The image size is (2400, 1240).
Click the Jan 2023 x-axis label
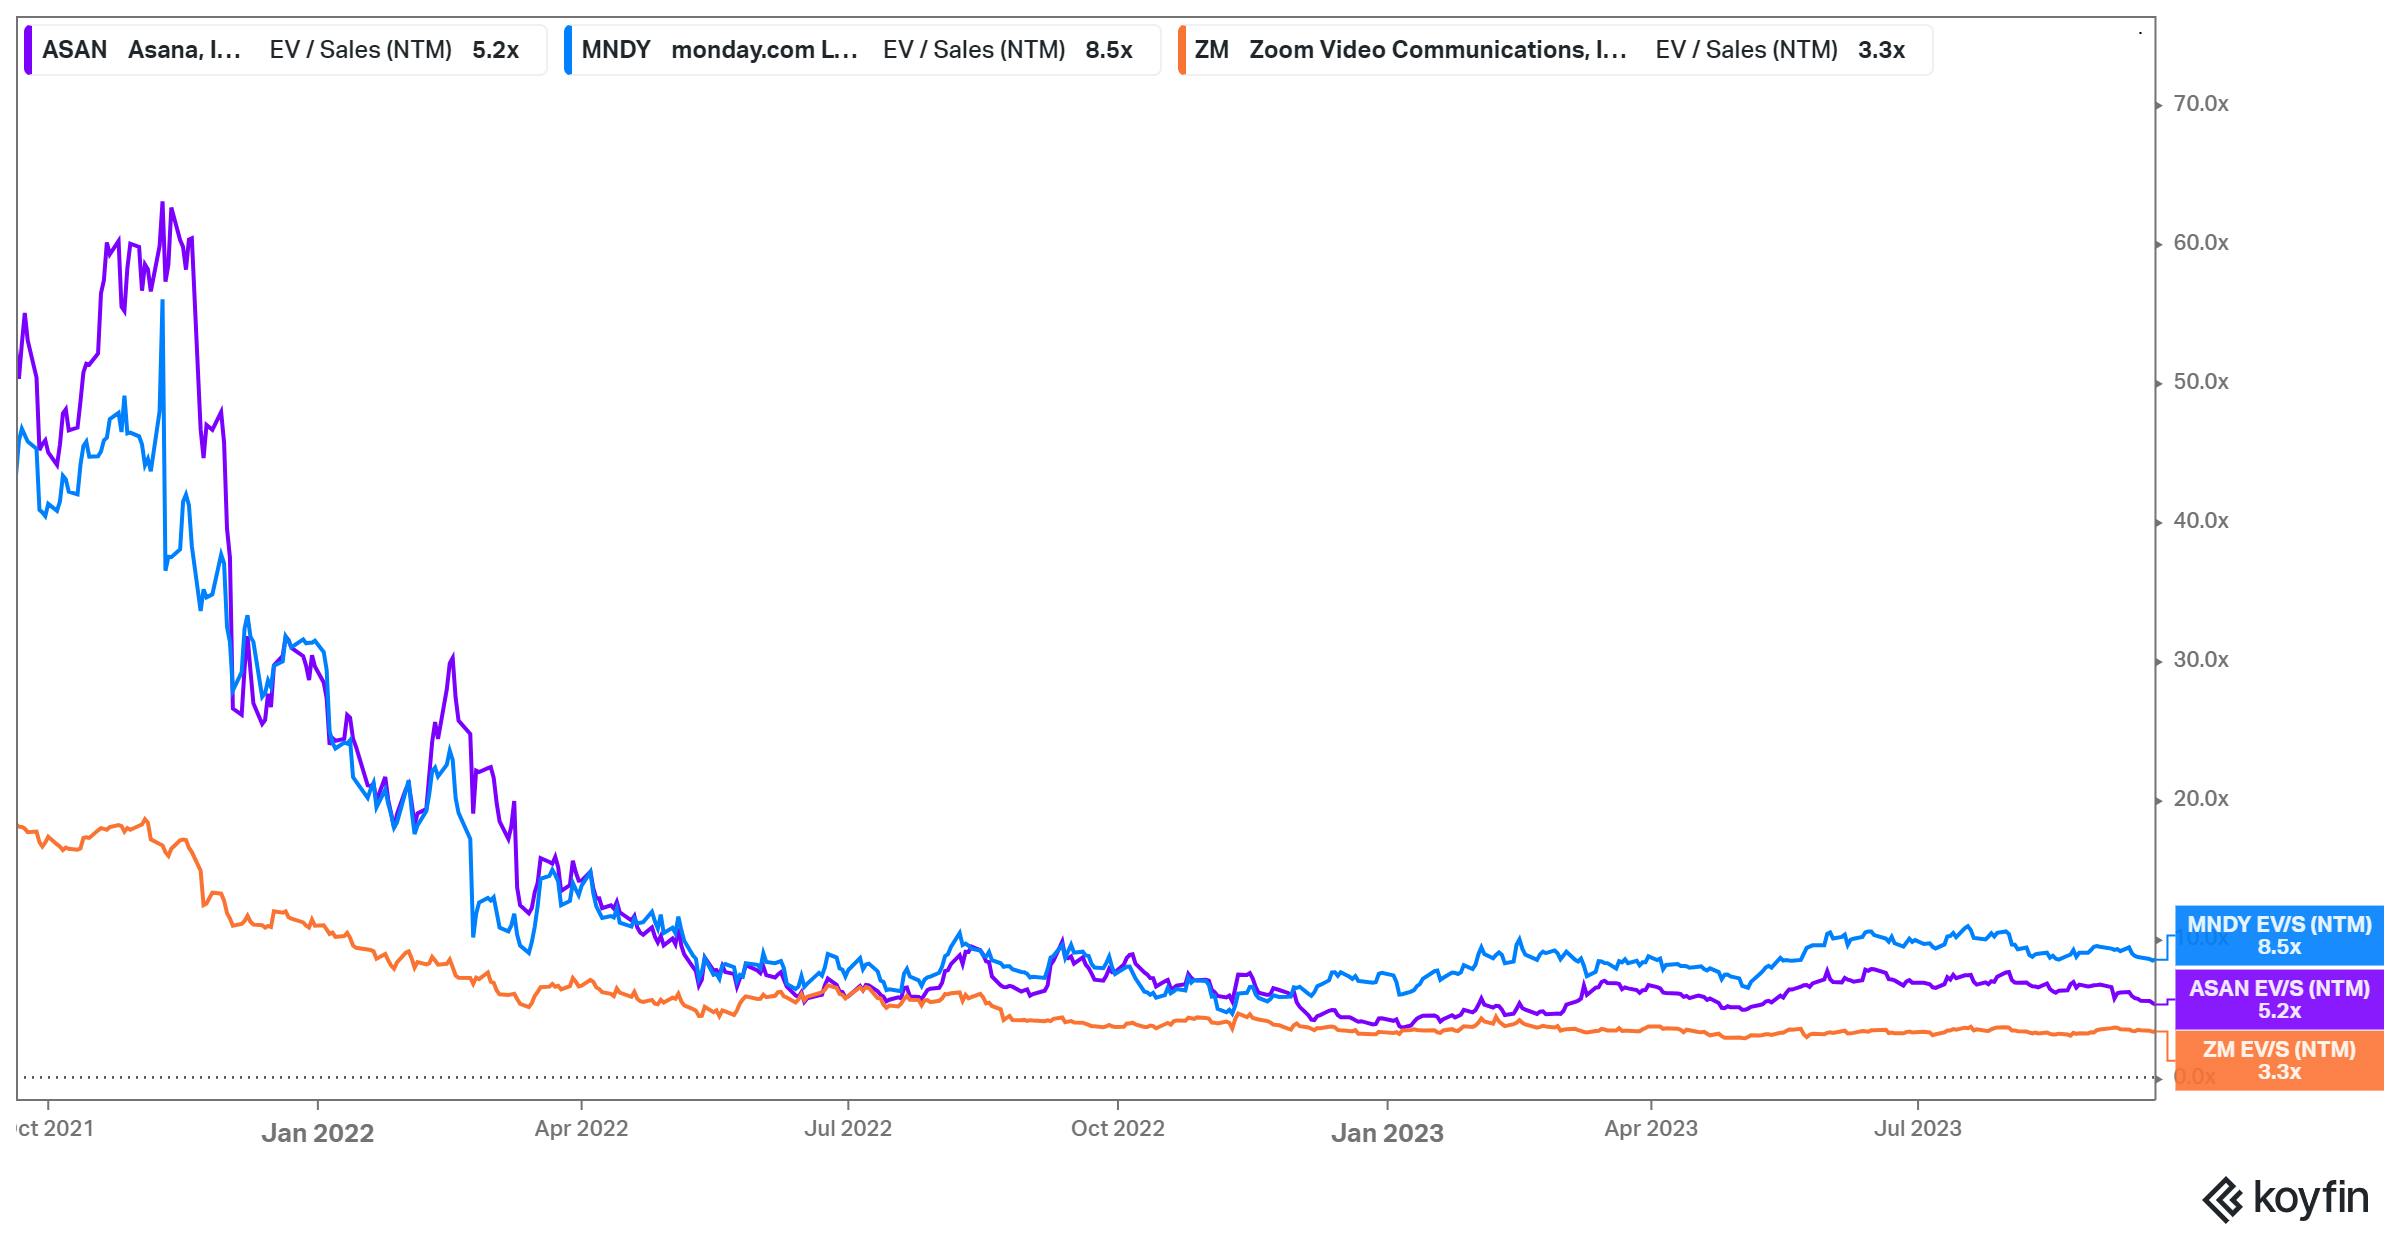click(x=1387, y=1133)
